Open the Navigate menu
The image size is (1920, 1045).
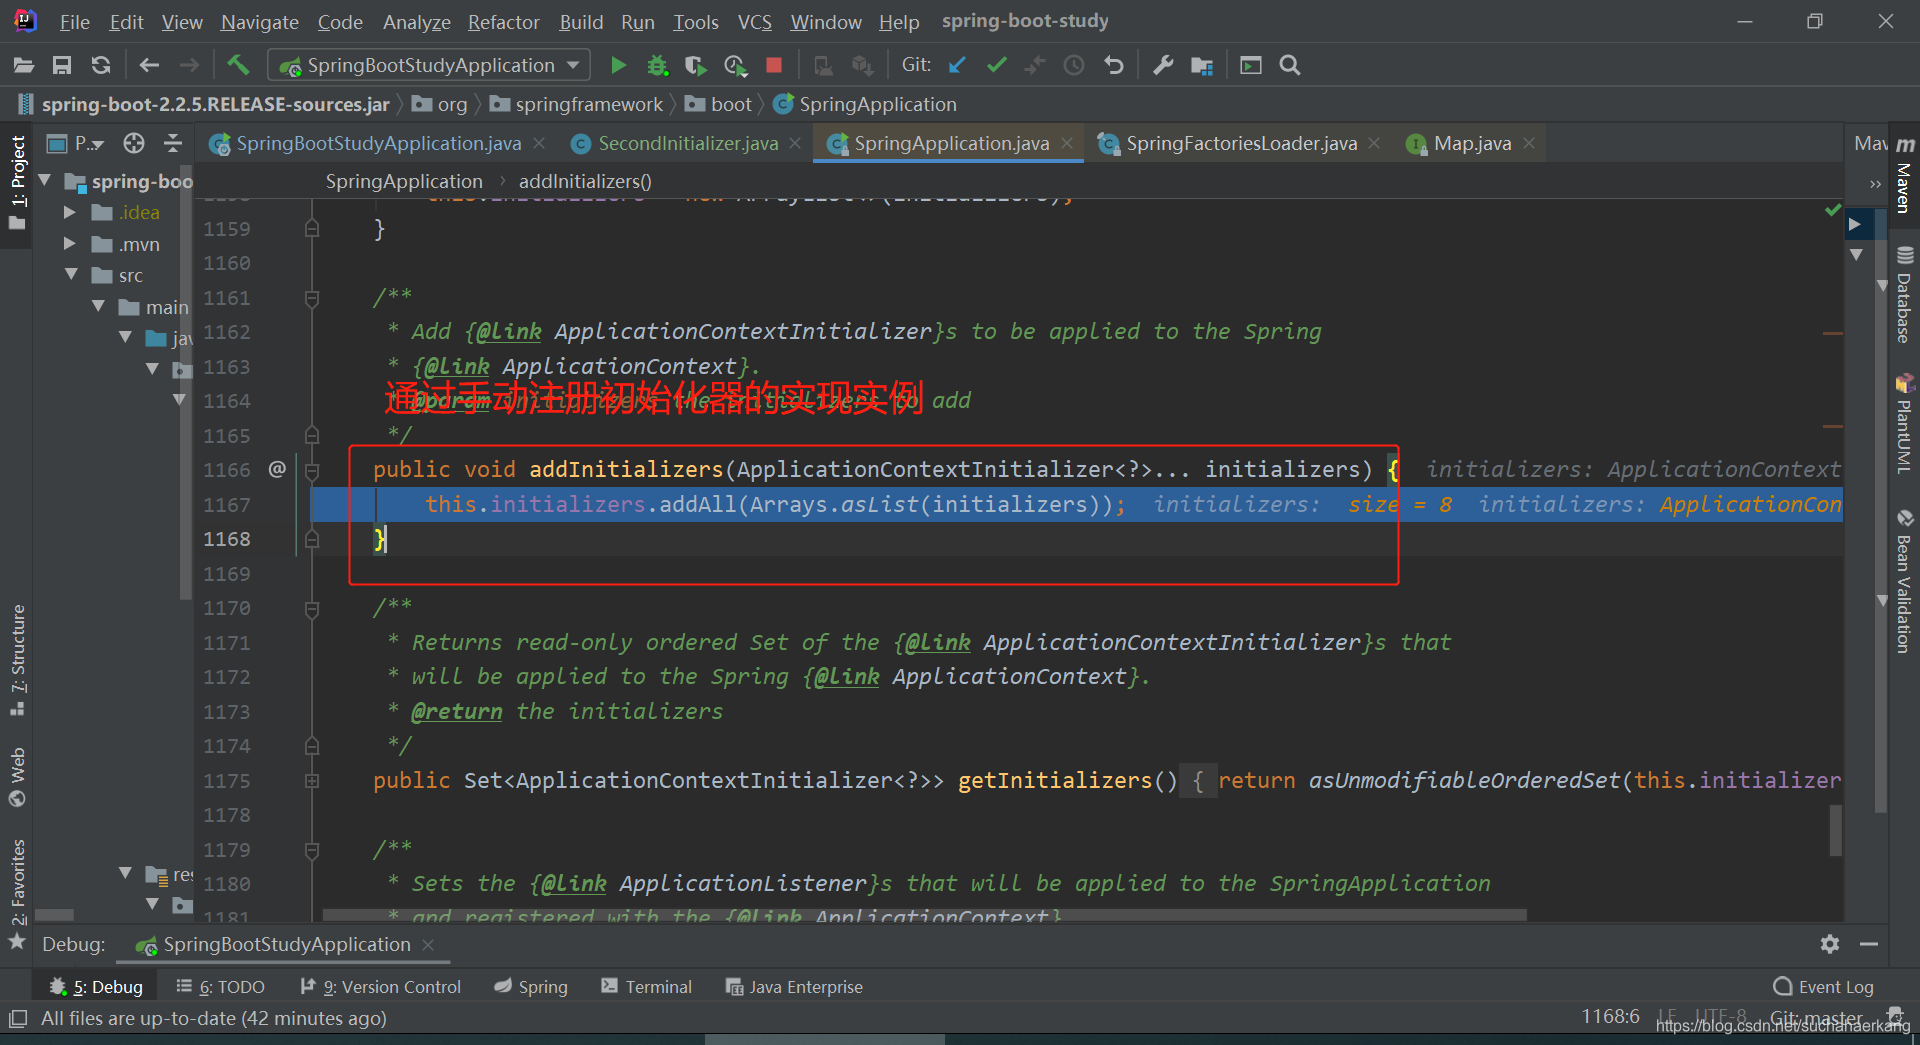(260, 21)
